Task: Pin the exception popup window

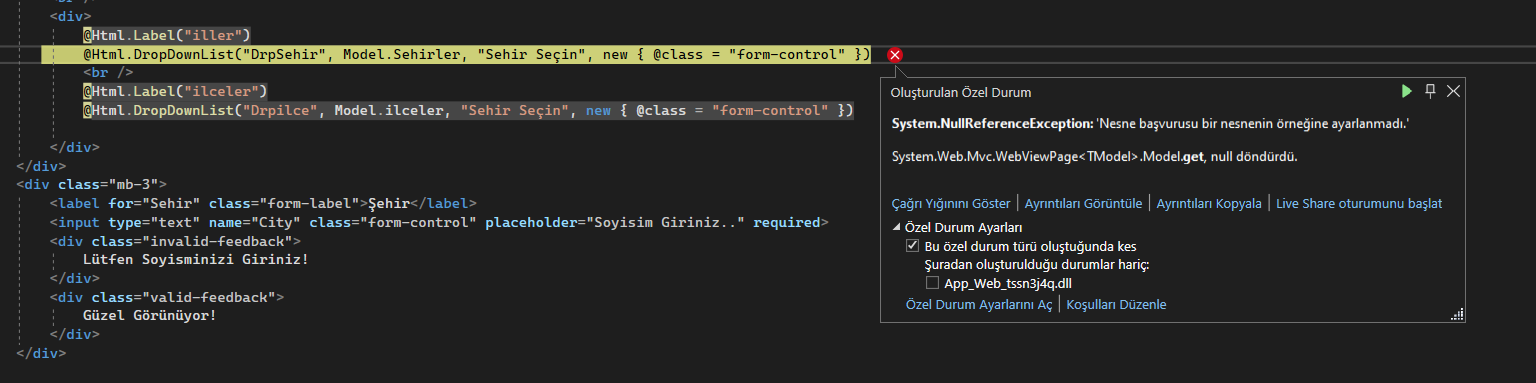Action: pyautogui.click(x=1430, y=91)
